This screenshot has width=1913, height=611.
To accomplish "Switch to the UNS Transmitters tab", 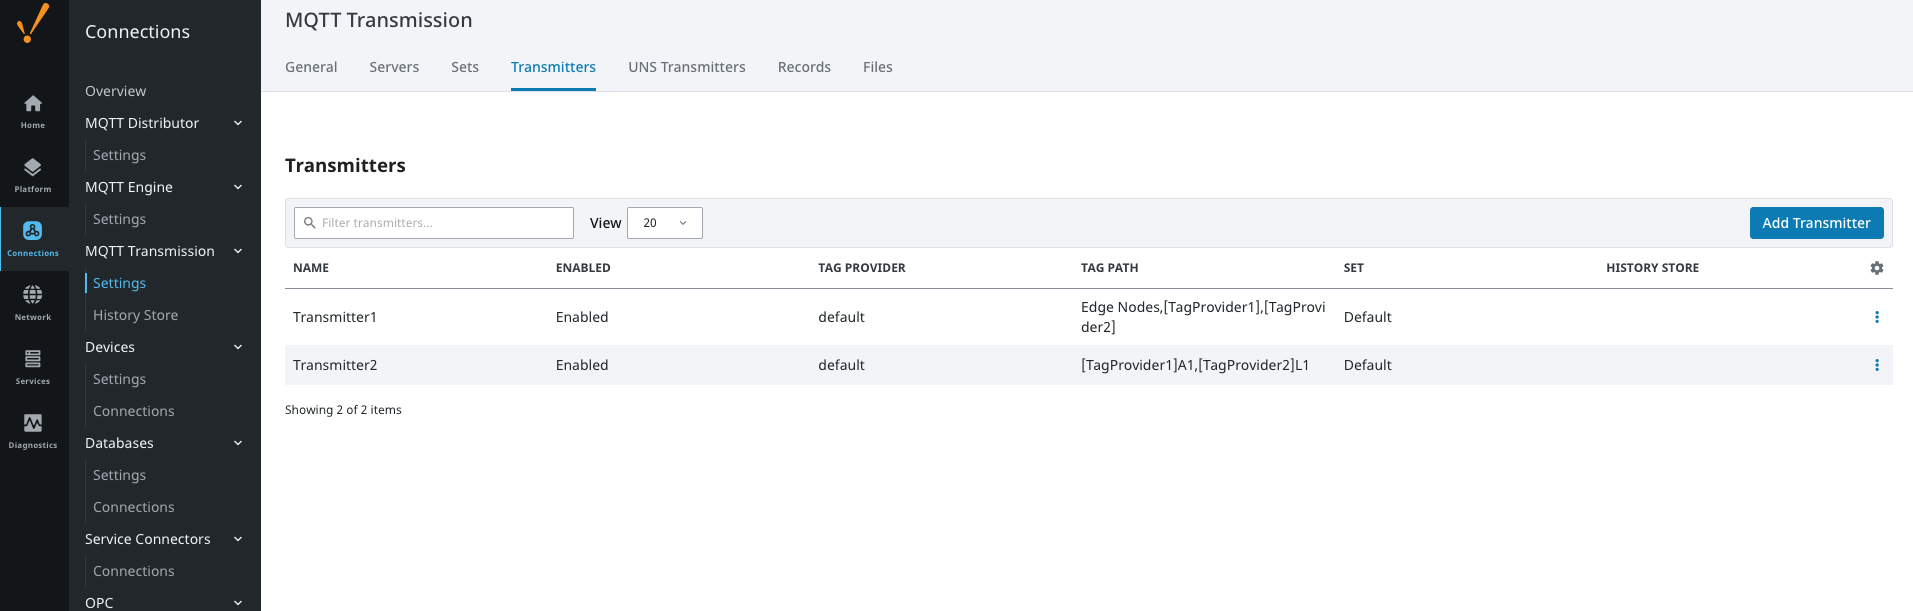I will tap(686, 67).
